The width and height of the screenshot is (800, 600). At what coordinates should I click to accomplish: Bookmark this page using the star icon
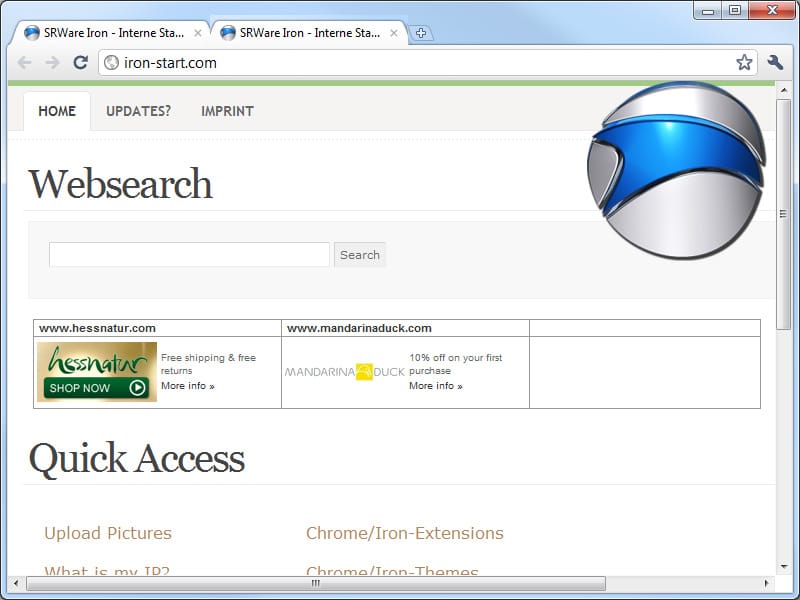[x=744, y=61]
